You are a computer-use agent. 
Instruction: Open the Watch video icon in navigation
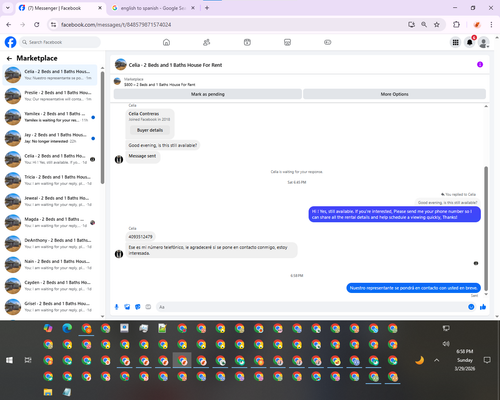[247, 42]
